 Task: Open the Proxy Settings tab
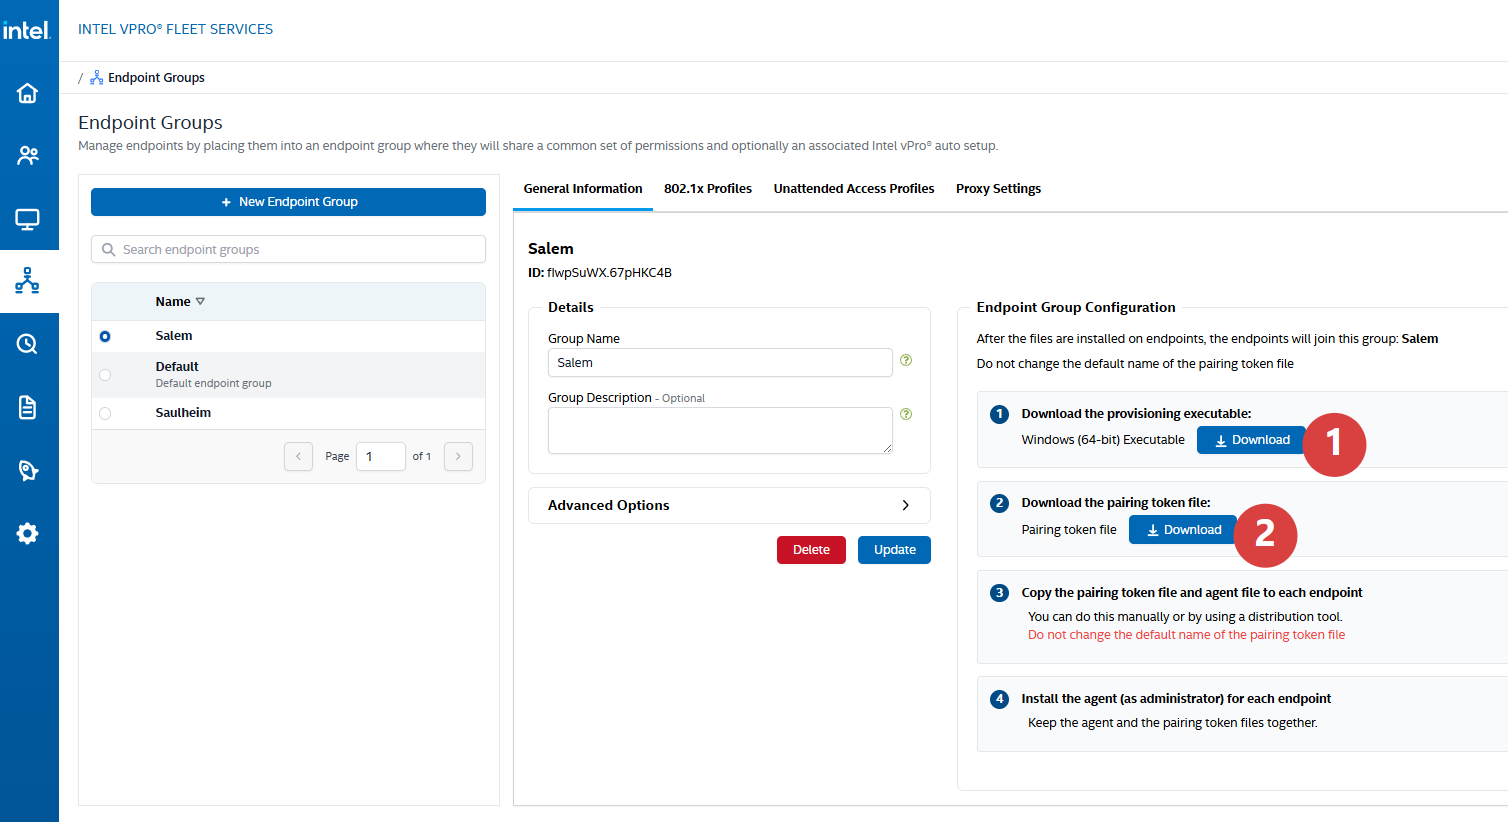(998, 188)
